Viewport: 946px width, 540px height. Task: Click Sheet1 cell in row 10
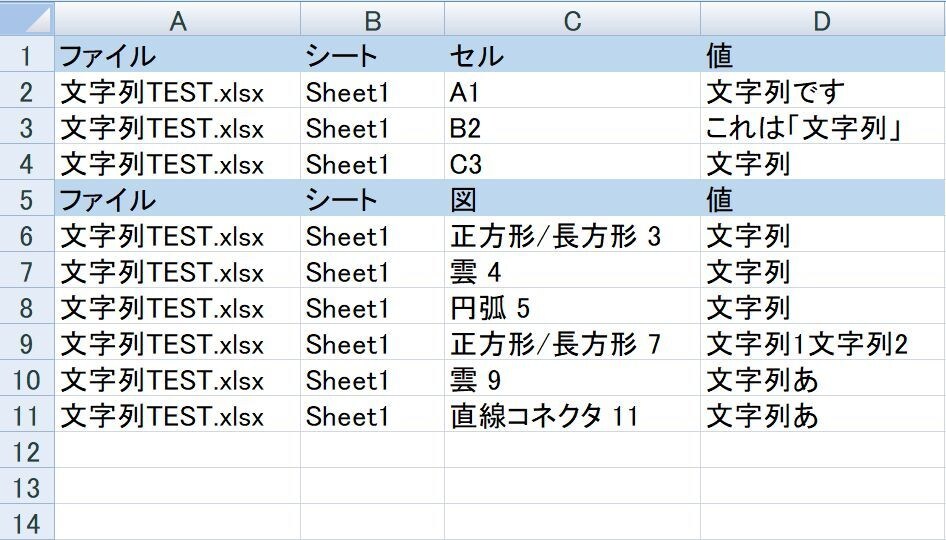[373, 378]
